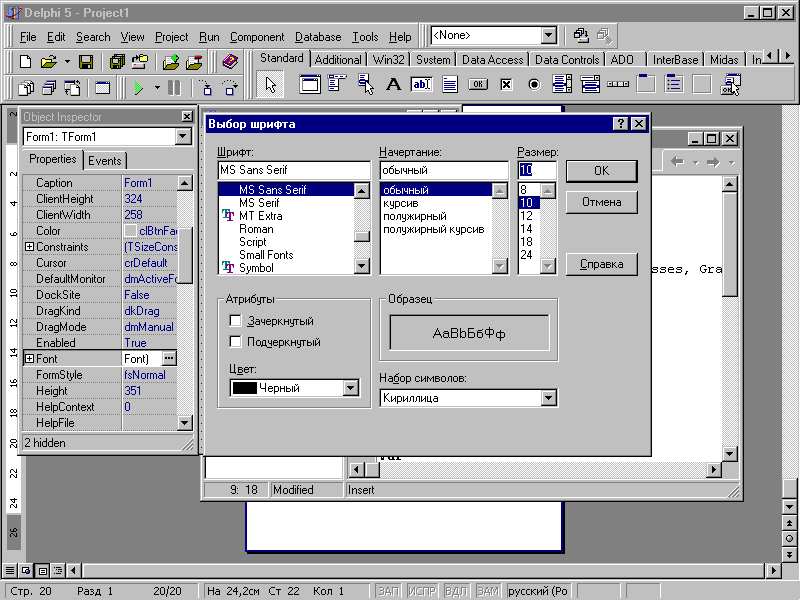Select the Edit component ab icon
This screenshot has width=800, height=600.
point(421,84)
